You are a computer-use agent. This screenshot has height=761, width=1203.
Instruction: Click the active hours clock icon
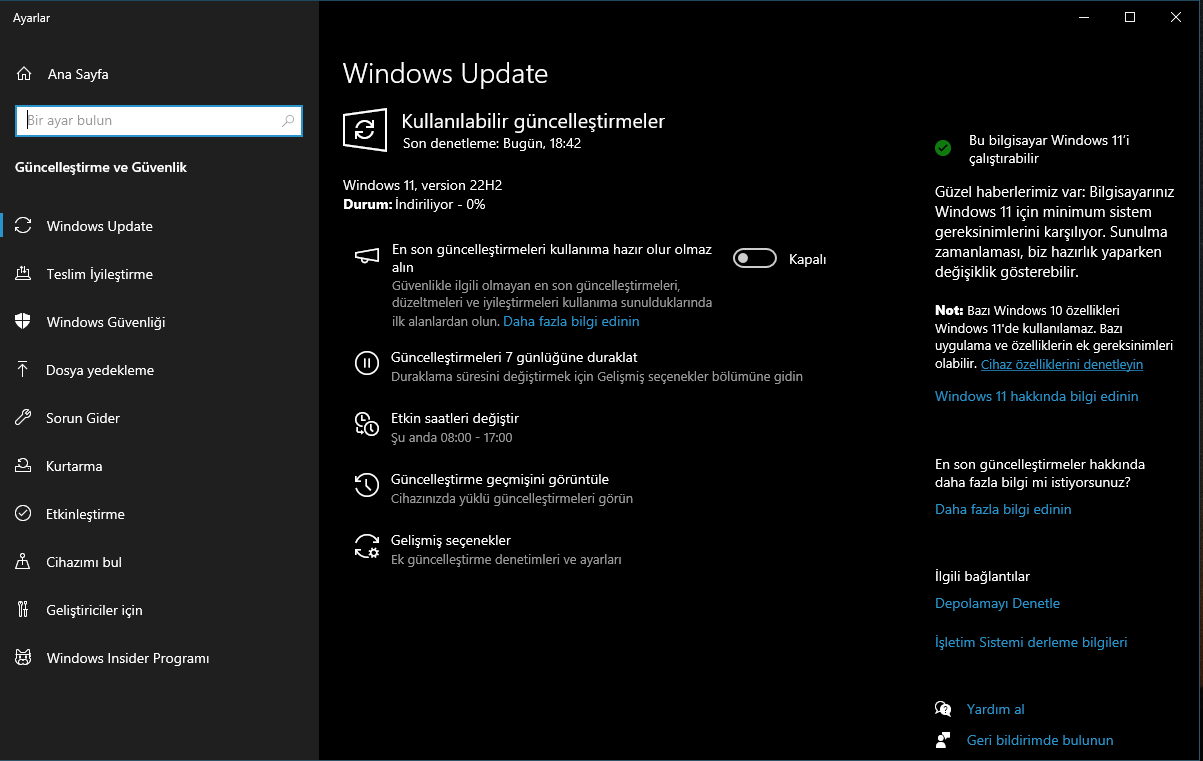(367, 425)
